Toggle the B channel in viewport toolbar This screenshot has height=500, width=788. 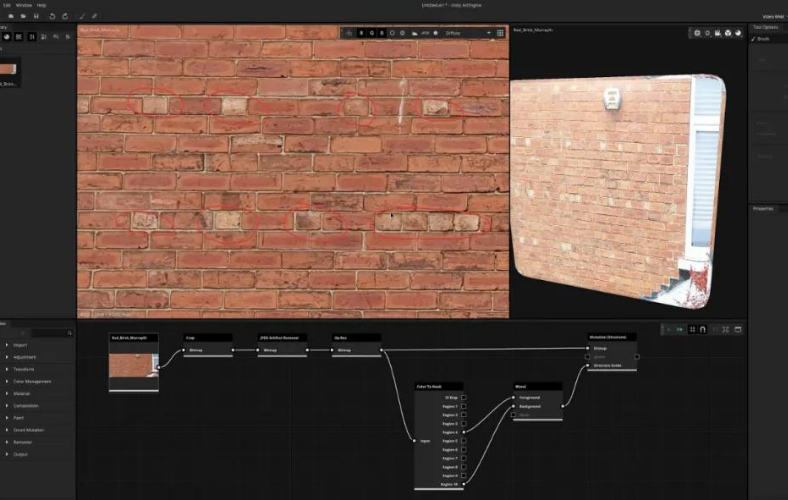382,33
